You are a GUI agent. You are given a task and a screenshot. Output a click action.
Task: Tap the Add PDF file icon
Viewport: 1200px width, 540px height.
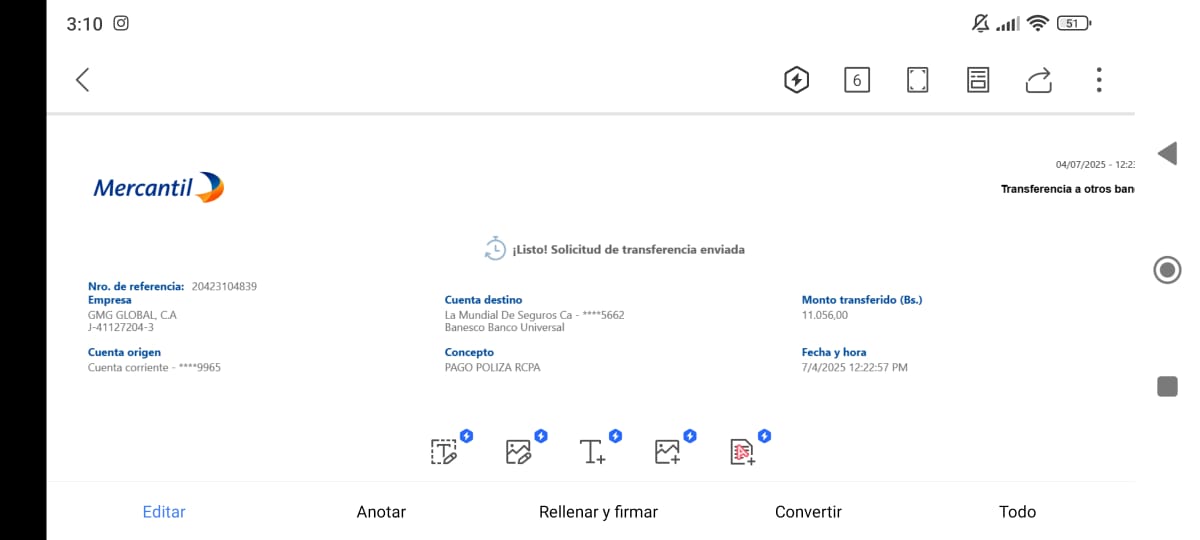coord(742,452)
